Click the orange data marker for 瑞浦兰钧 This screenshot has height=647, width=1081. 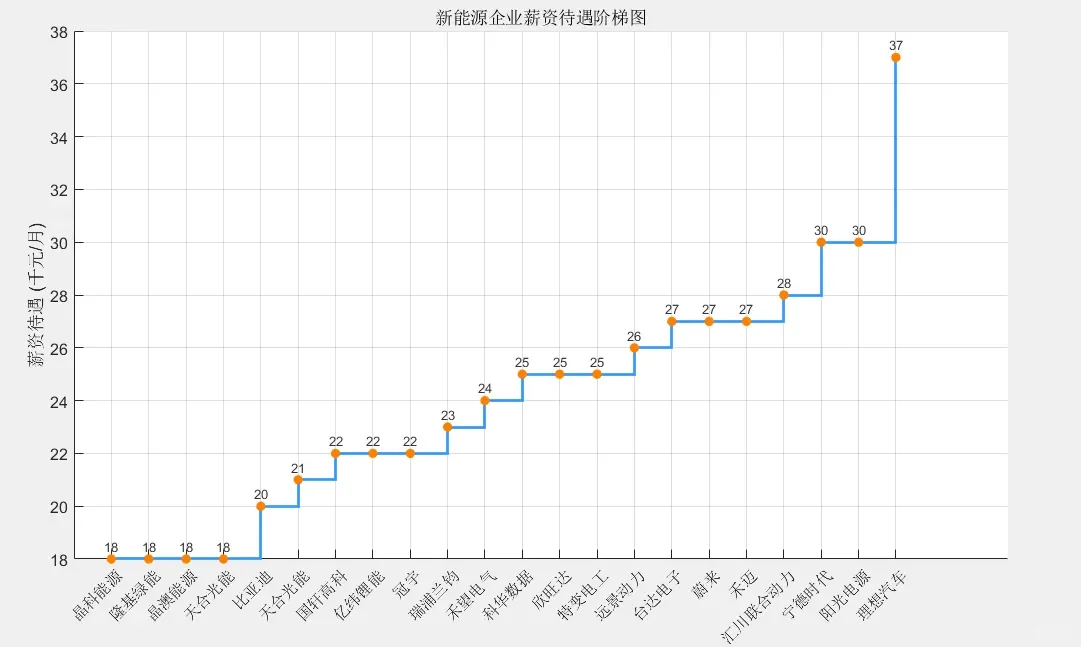tap(447, 427)
